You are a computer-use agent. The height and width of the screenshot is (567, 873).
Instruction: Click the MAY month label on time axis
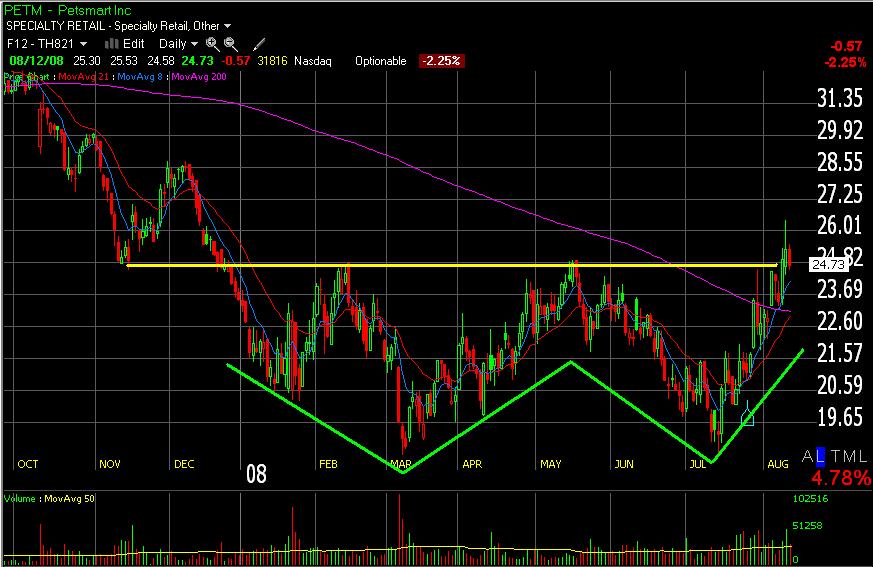click(551, 464)
